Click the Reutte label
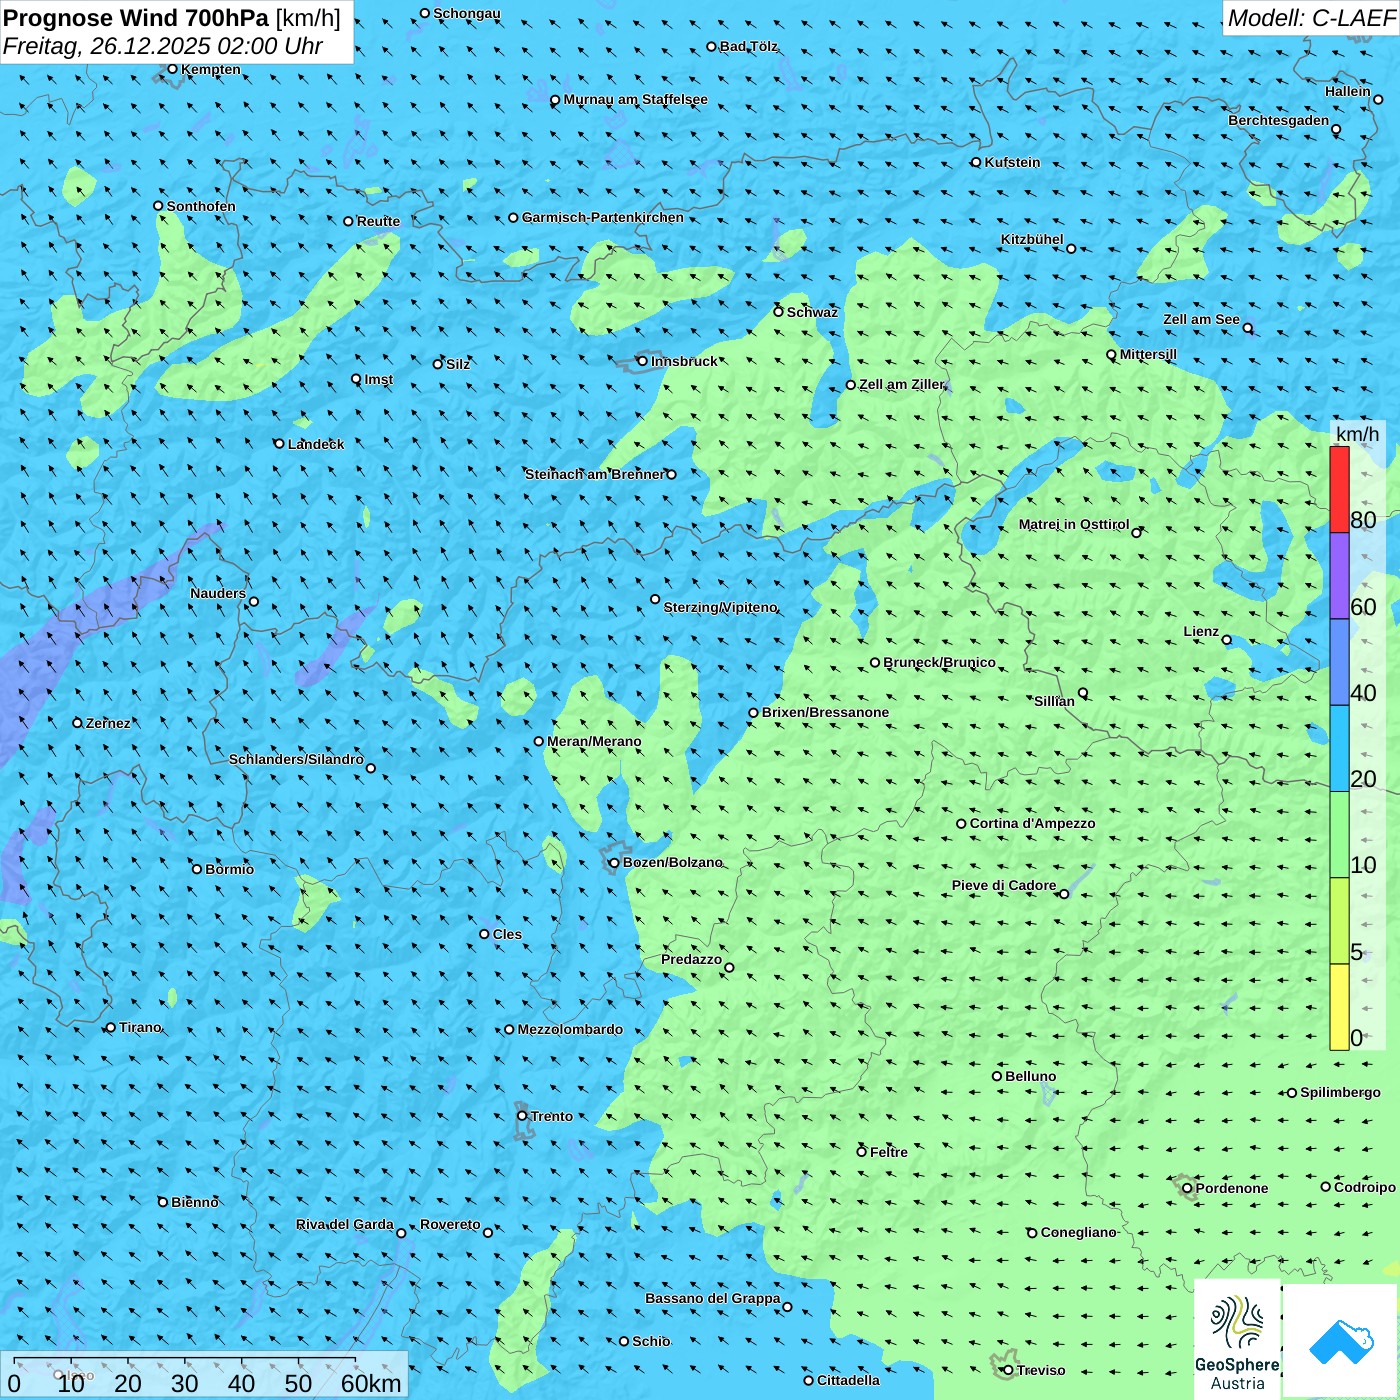The width and height of the screenshot is (1400, 1400). click(x=379, y=221)
